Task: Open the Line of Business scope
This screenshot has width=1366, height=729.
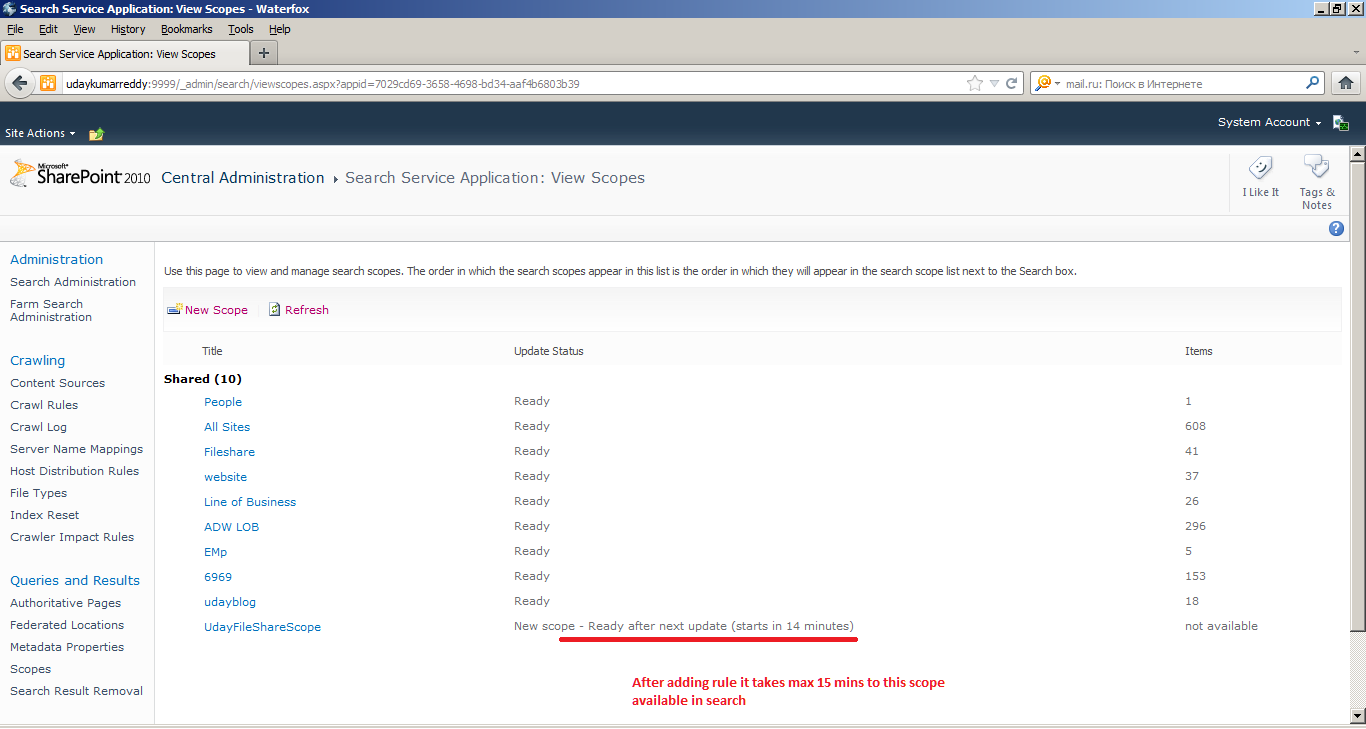Action: click(250, 502)
